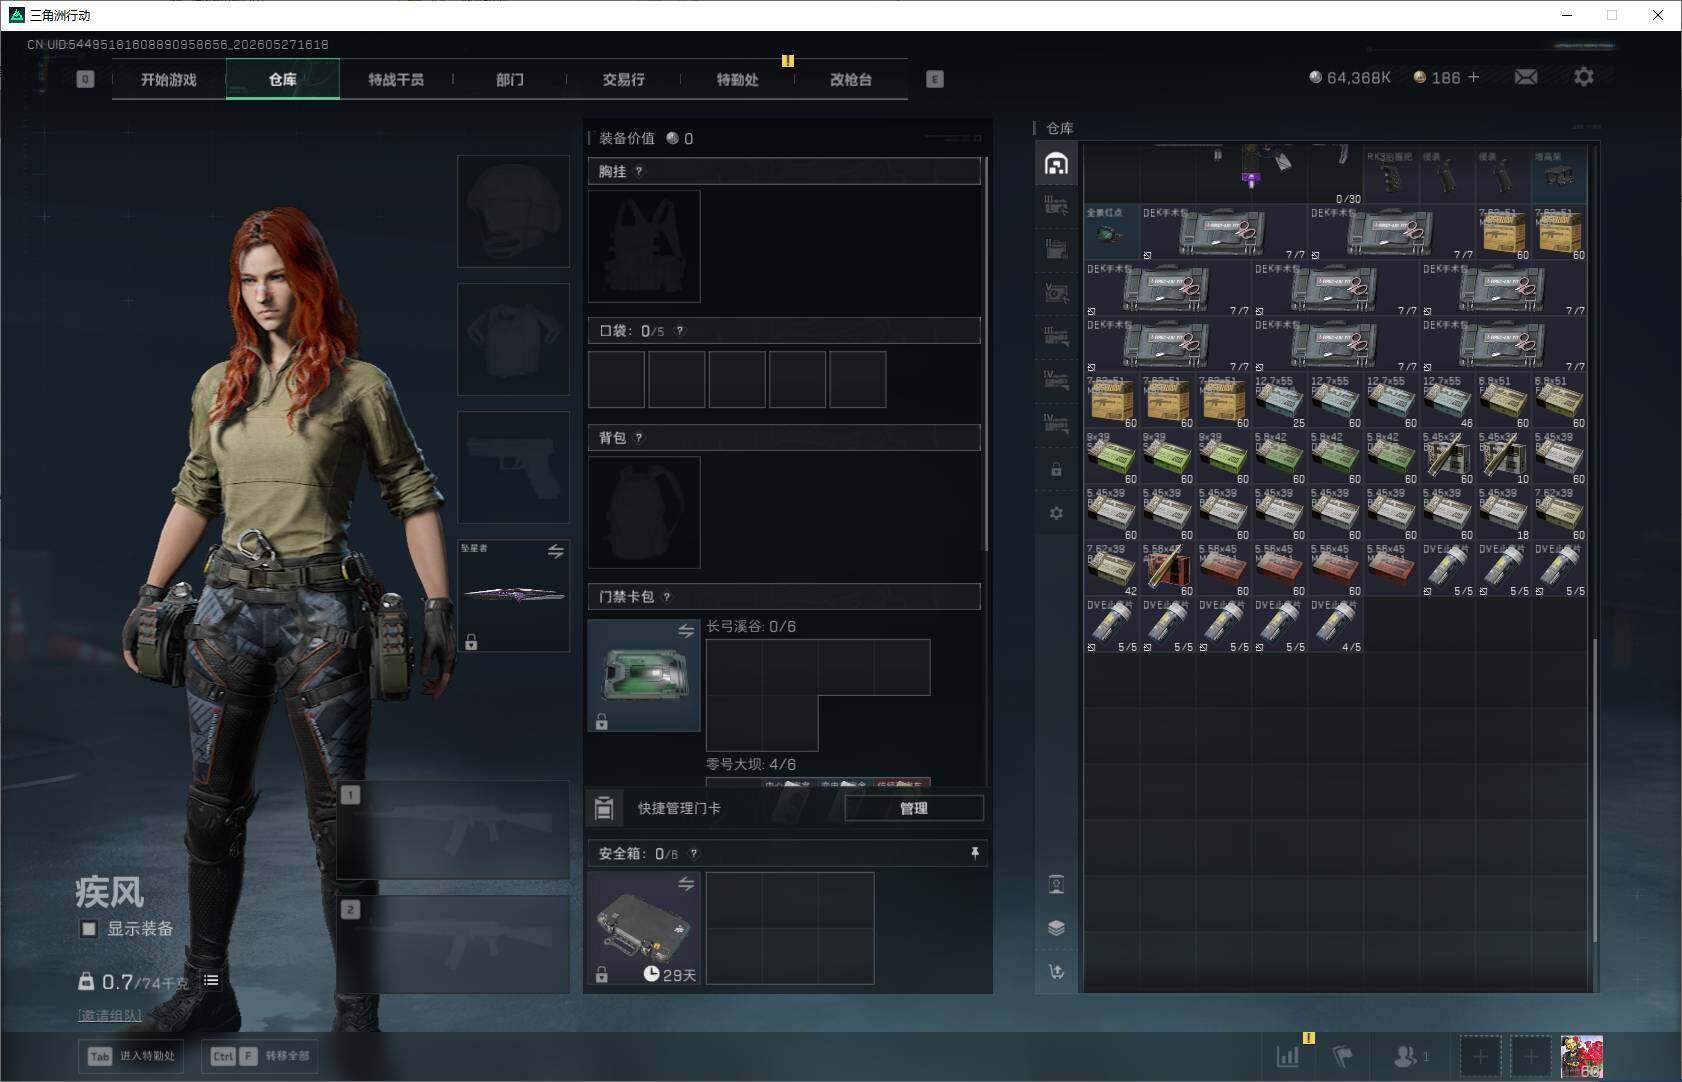Screen dimensions: 1682x1082
Task: Open the flags icon in bottom bar
Action: tap(1343, 1055)
